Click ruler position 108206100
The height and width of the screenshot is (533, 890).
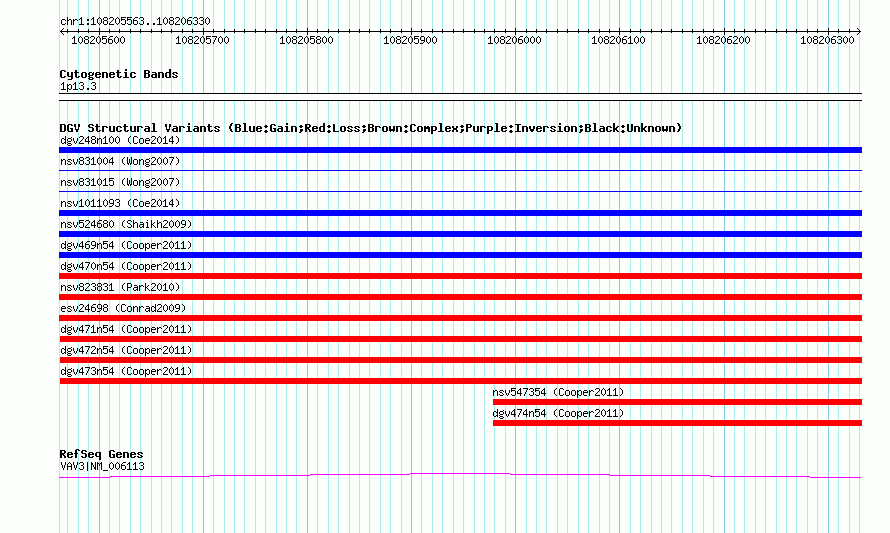(x=618, y=40)
